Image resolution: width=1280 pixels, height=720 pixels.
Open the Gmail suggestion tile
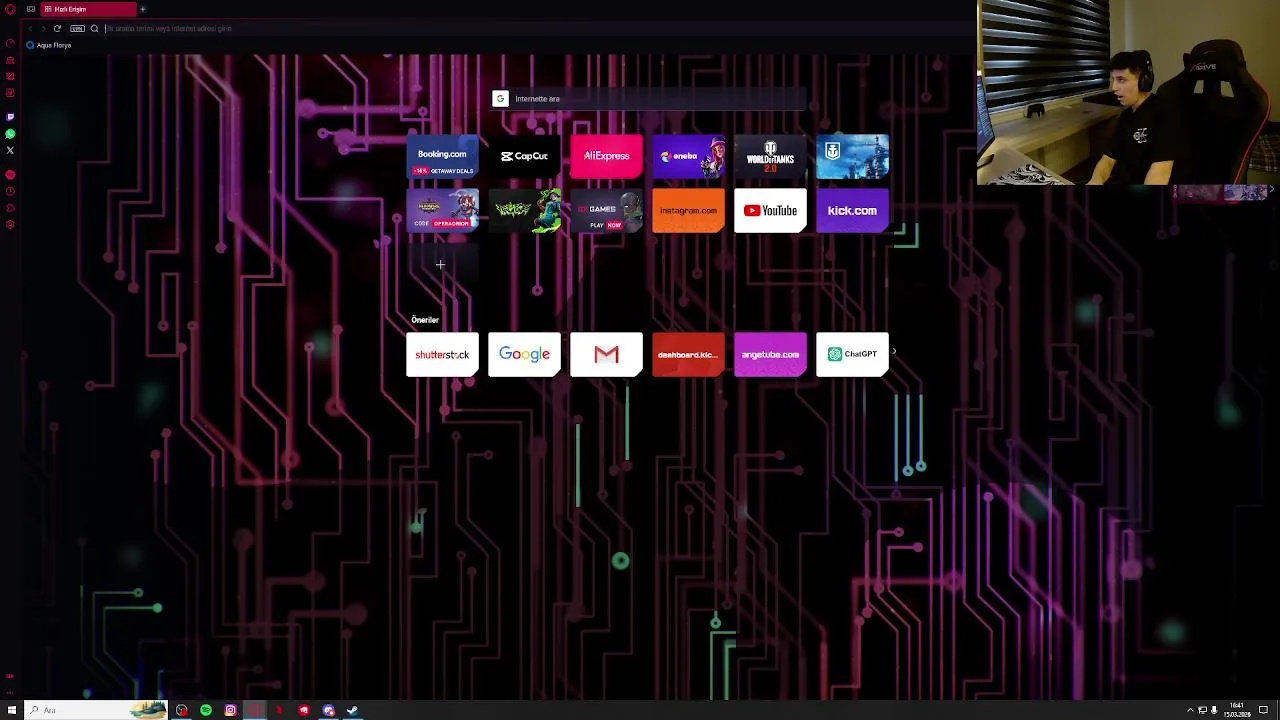[x=606, y=354]
